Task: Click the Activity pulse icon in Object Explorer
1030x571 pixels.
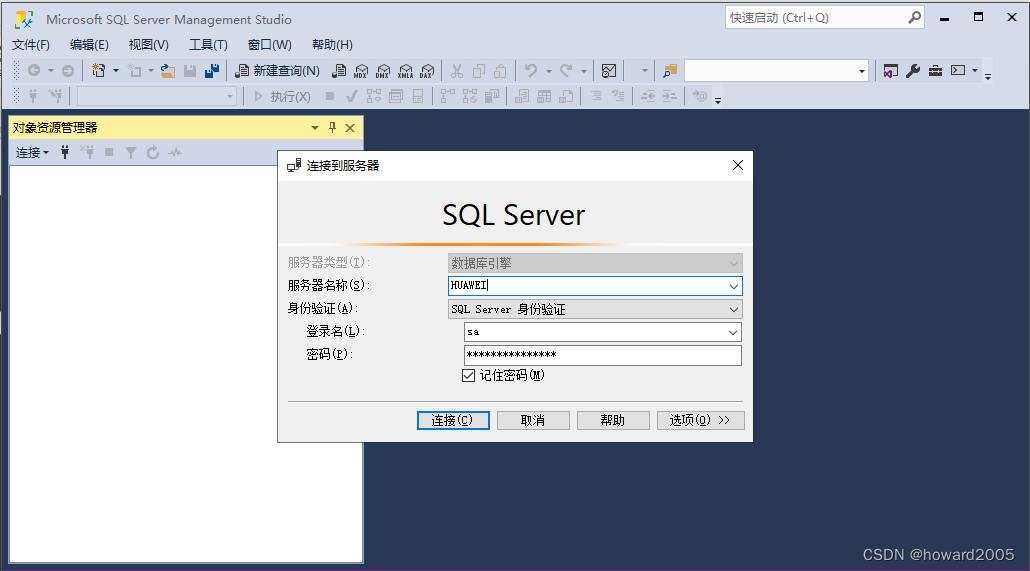Action: click(175, 152)
